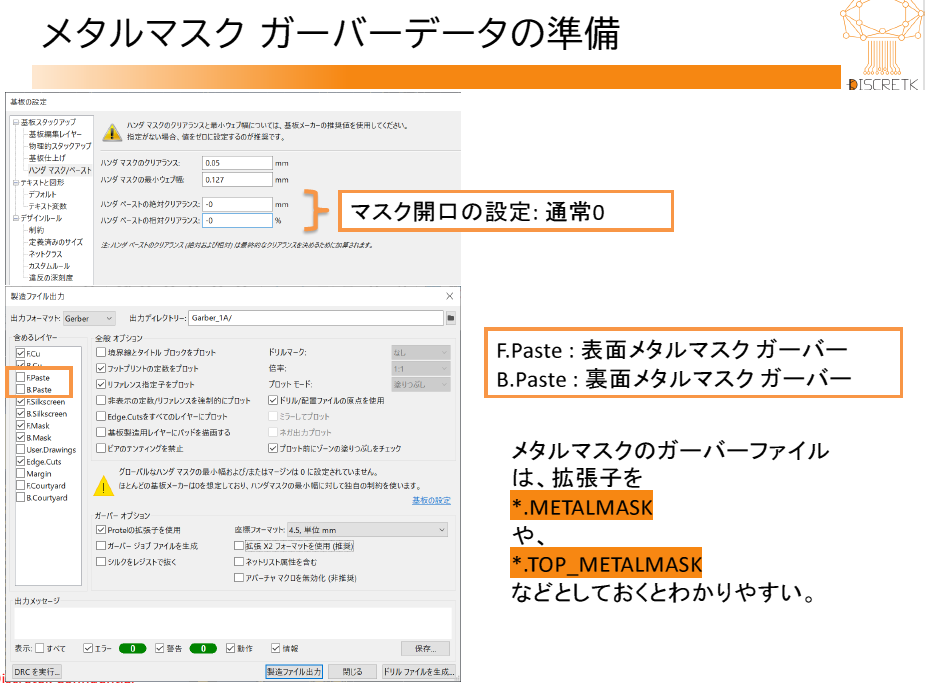The image size is (925, 683).
Task: Click the ドリル ファイルを生成 button
Action: click(419, 671)
